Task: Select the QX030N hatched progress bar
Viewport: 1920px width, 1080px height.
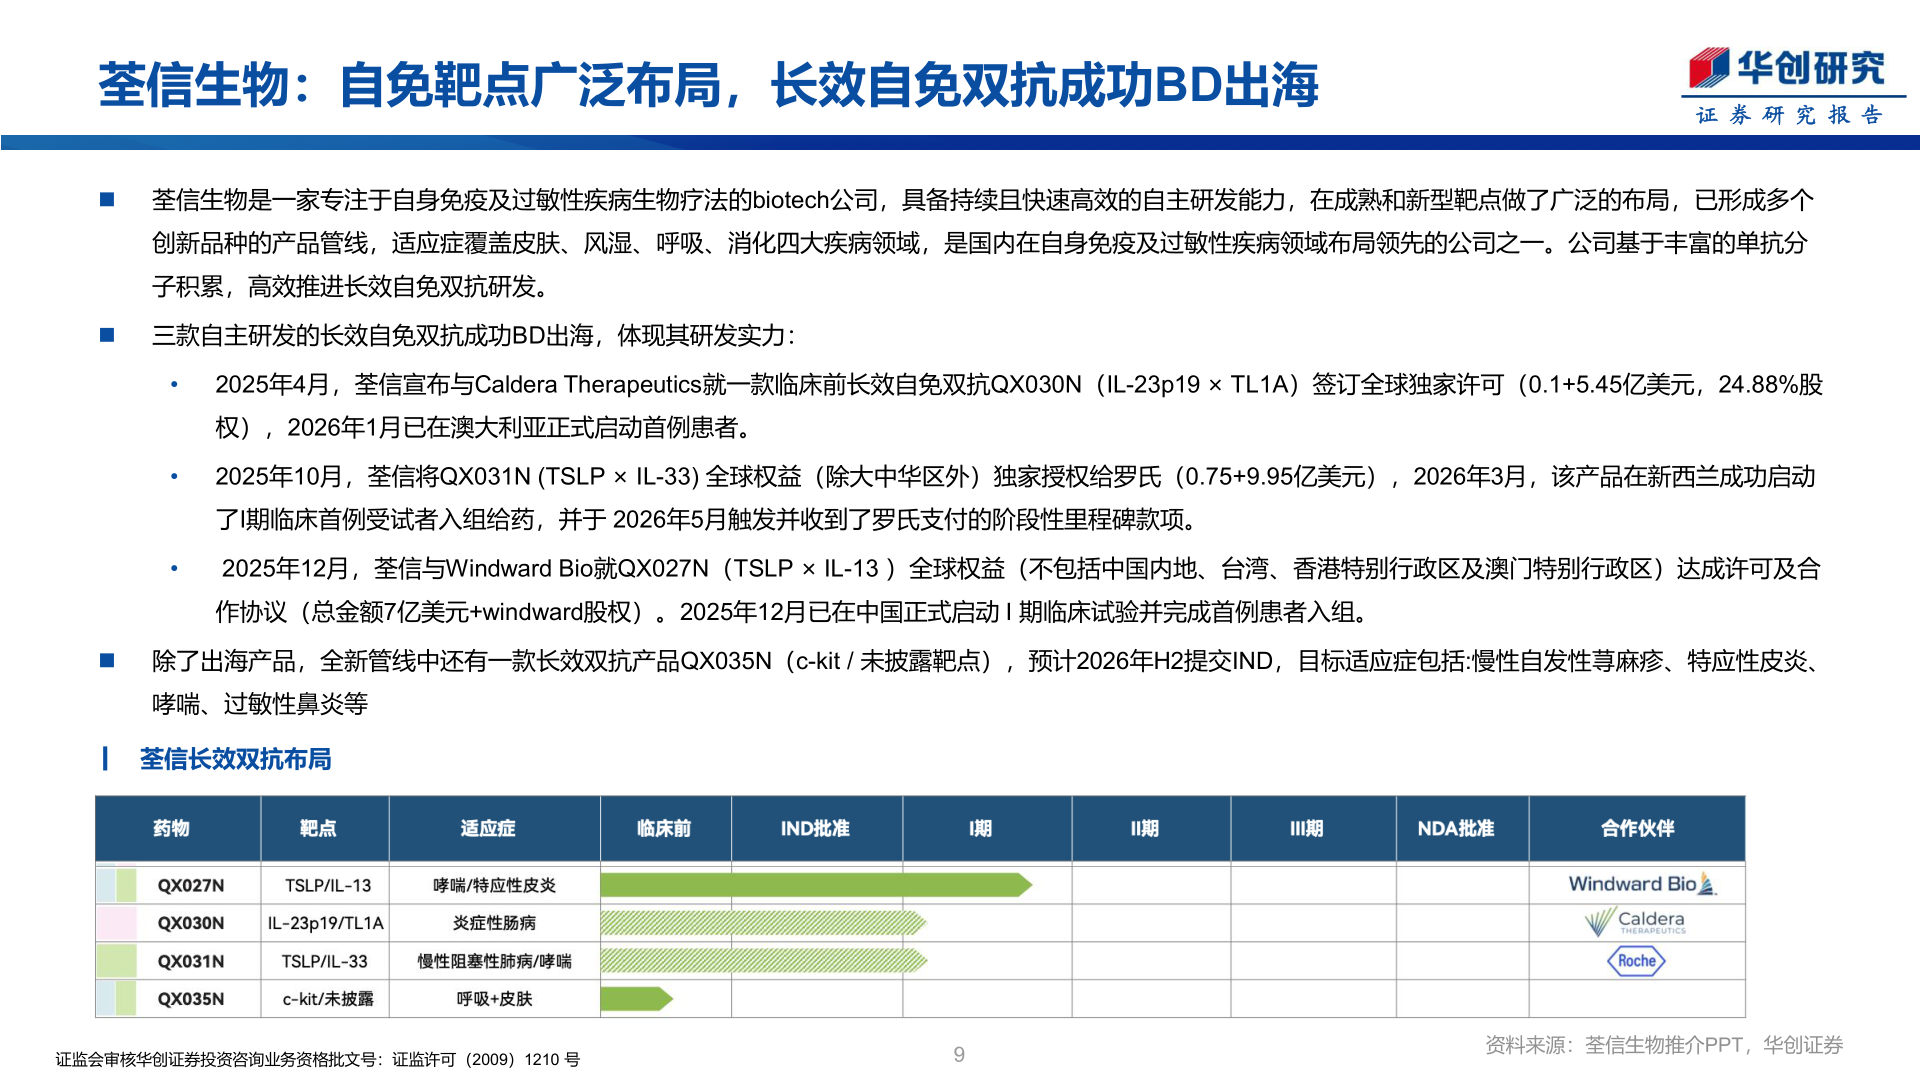Action: [763, 922]
